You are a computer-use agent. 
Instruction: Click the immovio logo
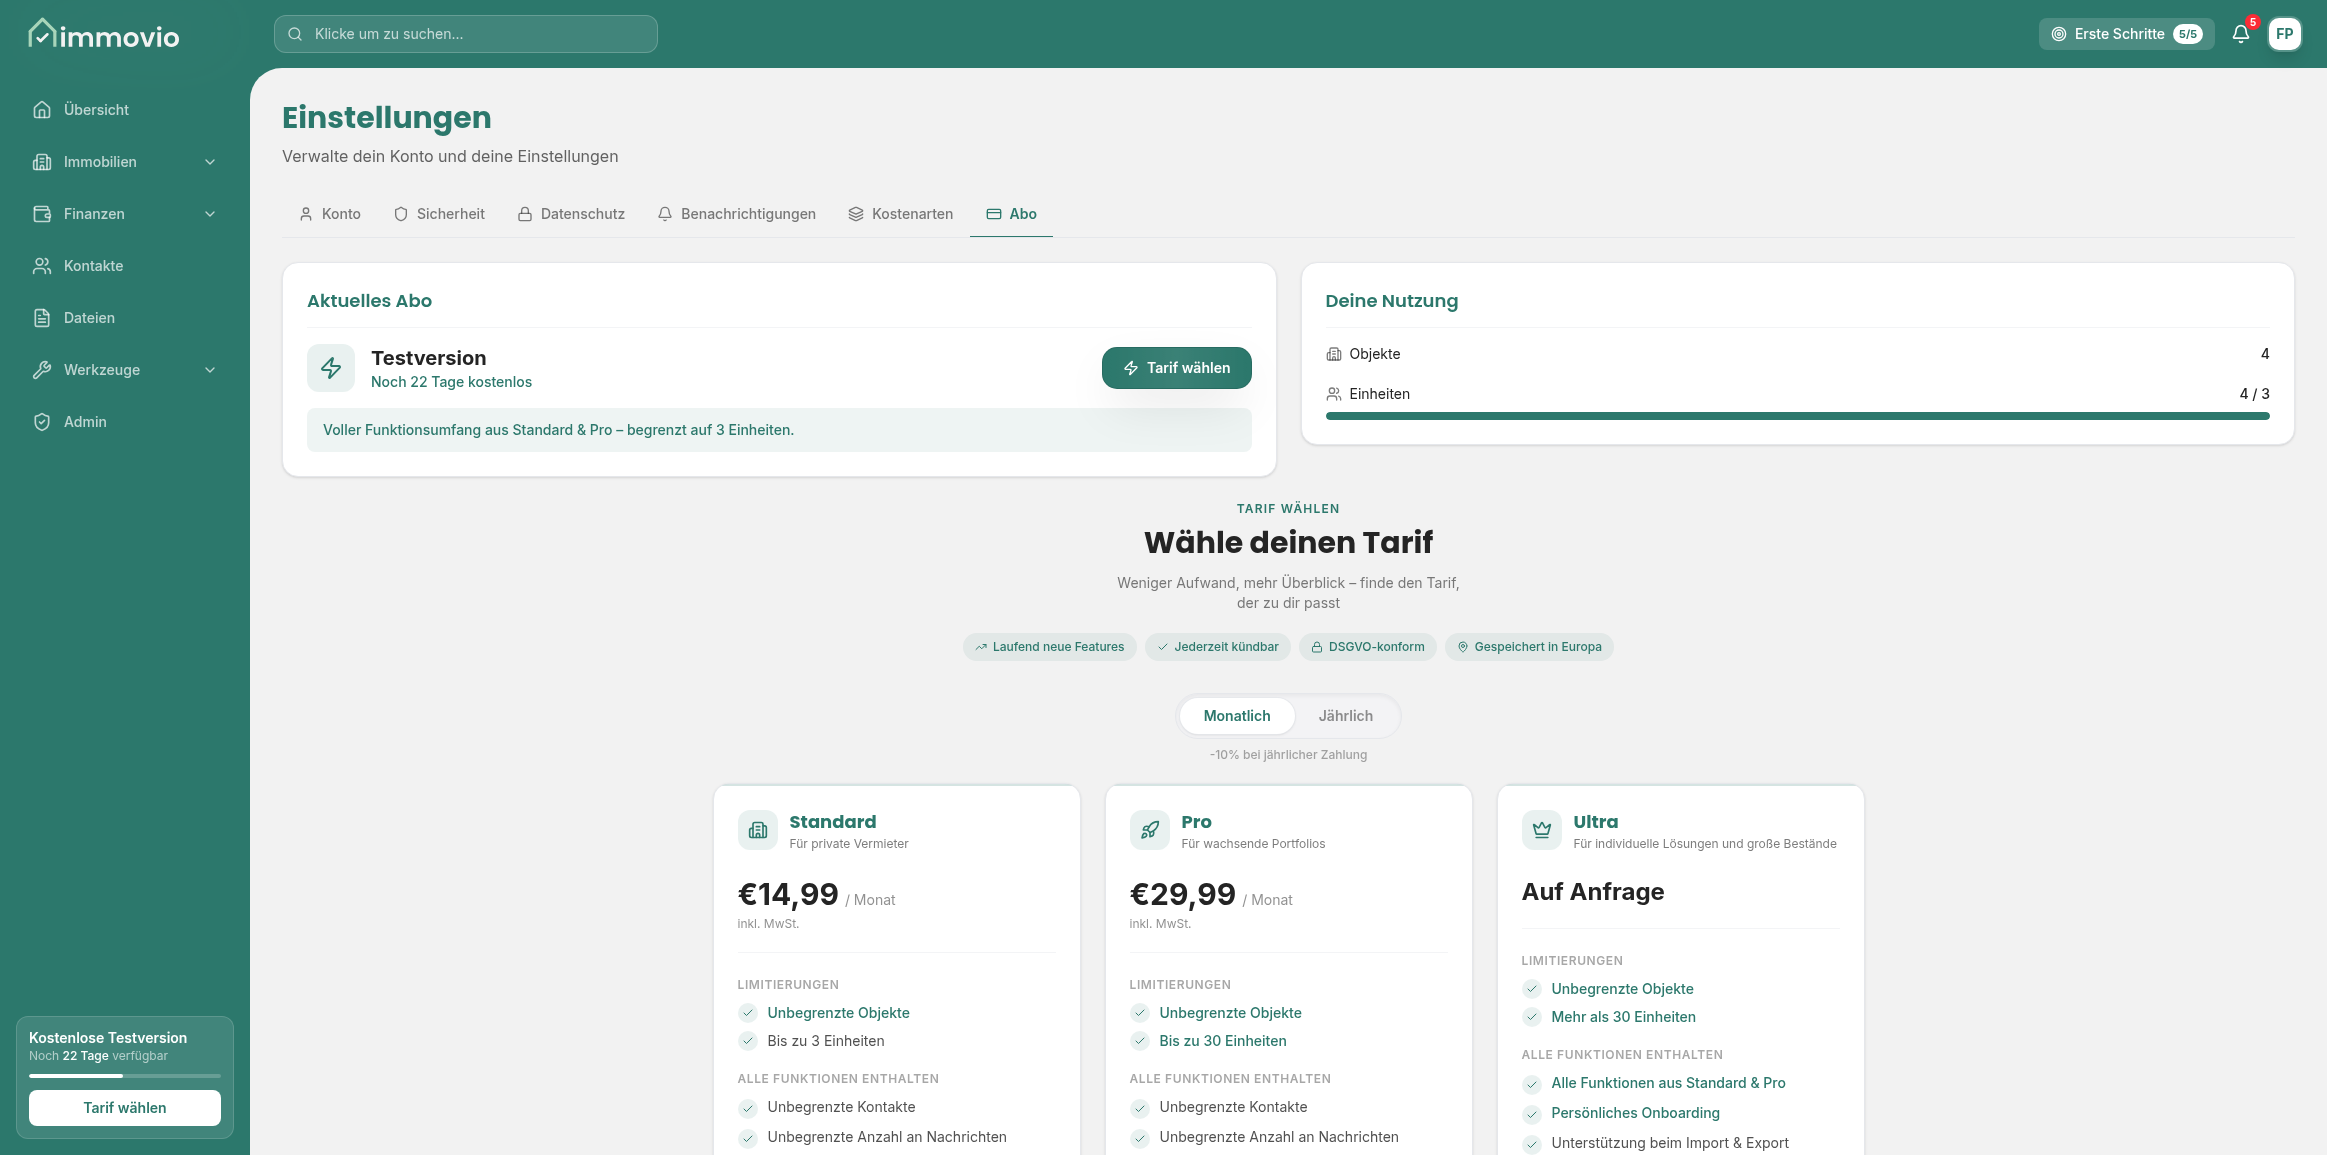(x=104, y=35)
